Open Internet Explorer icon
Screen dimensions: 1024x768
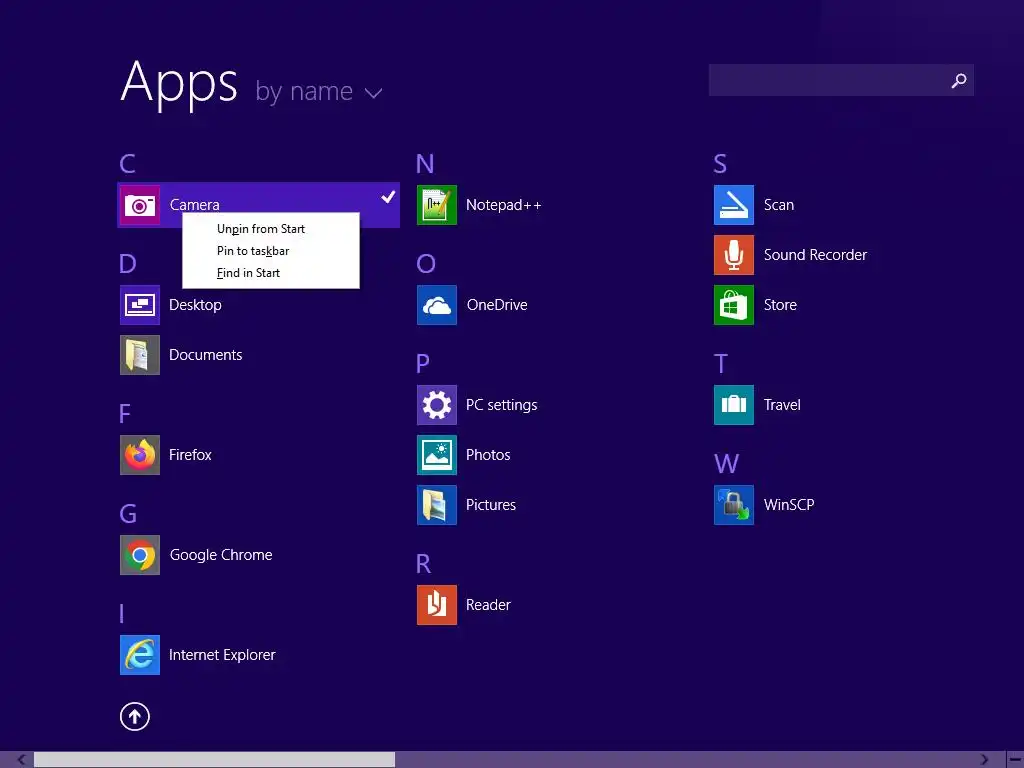(140, 655)
